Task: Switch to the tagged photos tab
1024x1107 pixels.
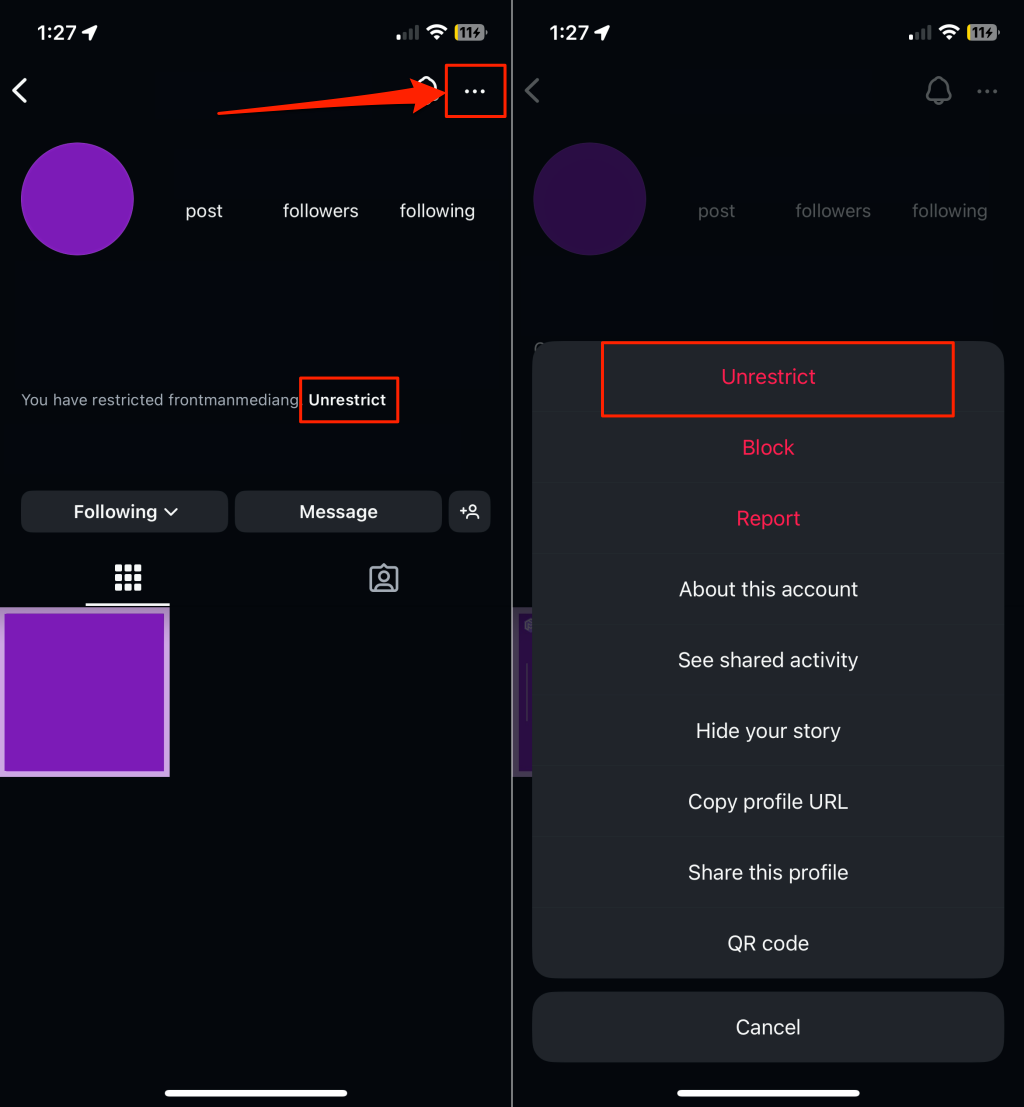Action: click(383, 578)
